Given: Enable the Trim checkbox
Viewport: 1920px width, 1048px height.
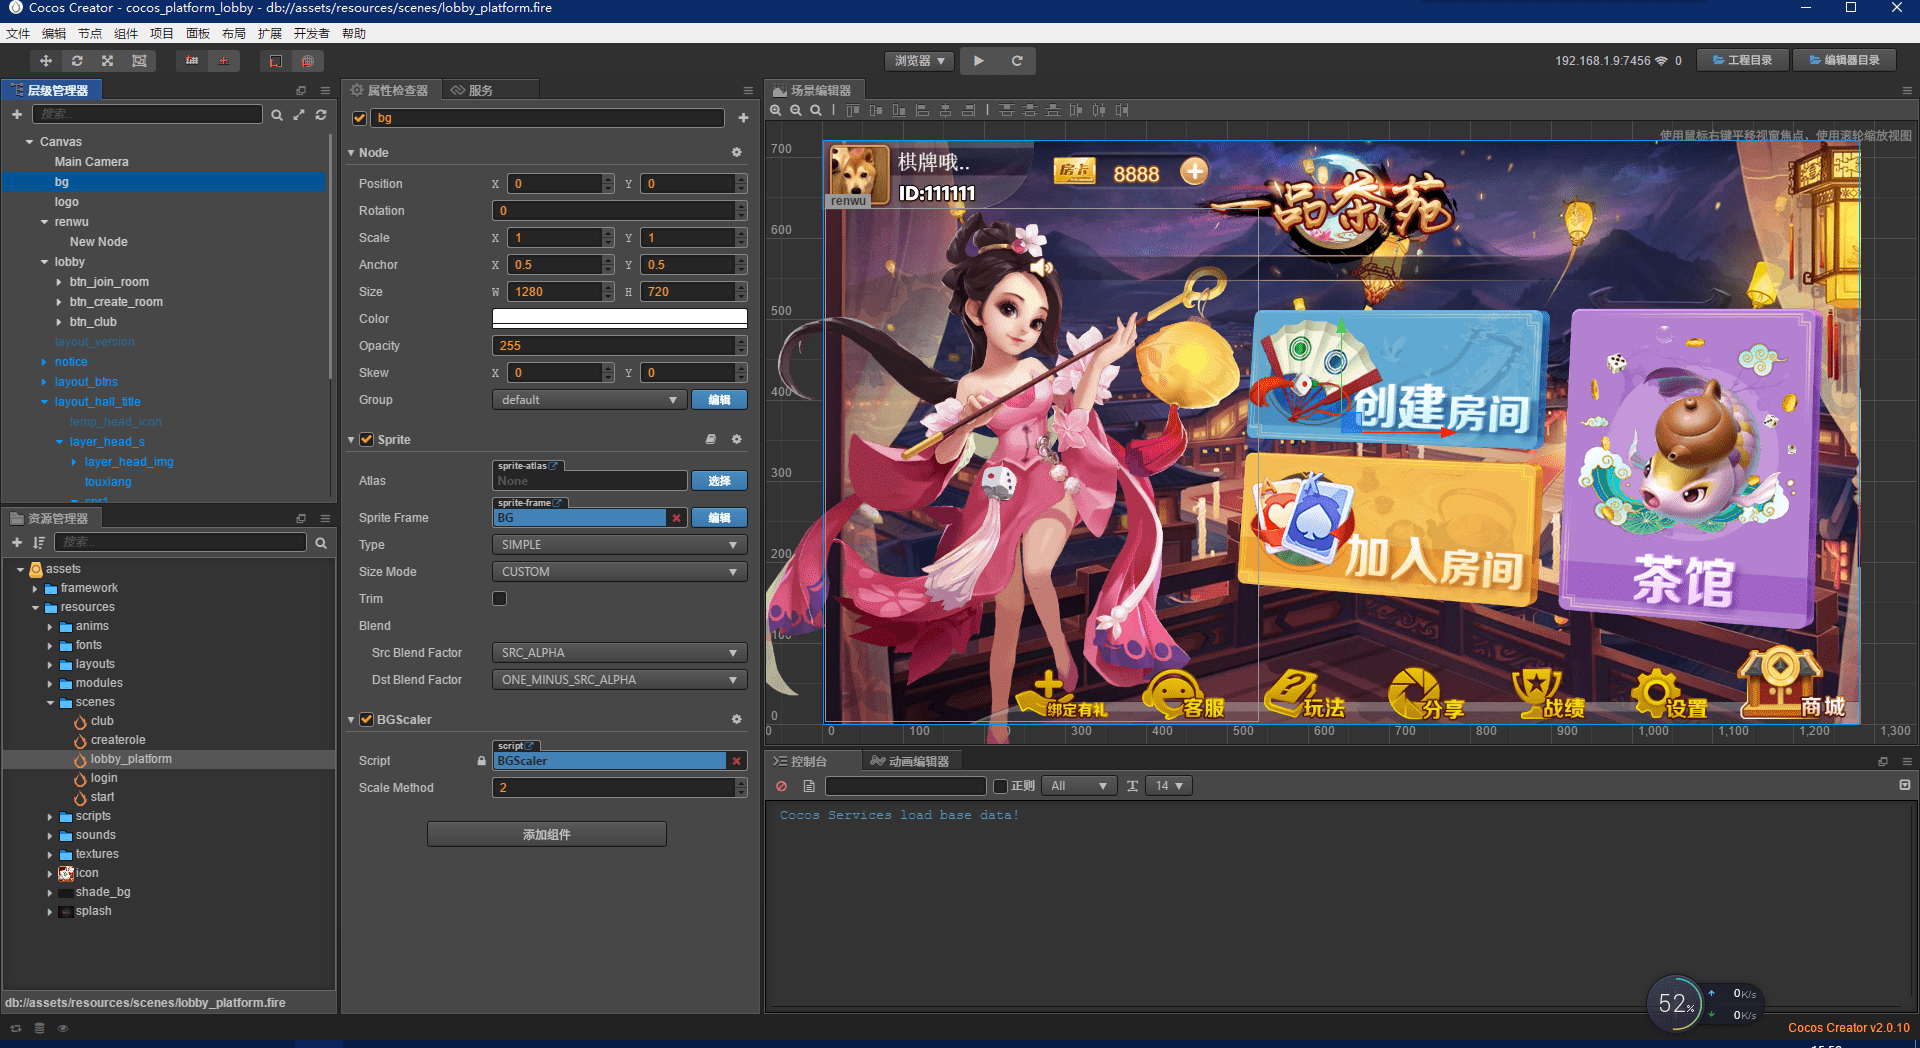Looking at the screenshot, I should pos(500,598).
